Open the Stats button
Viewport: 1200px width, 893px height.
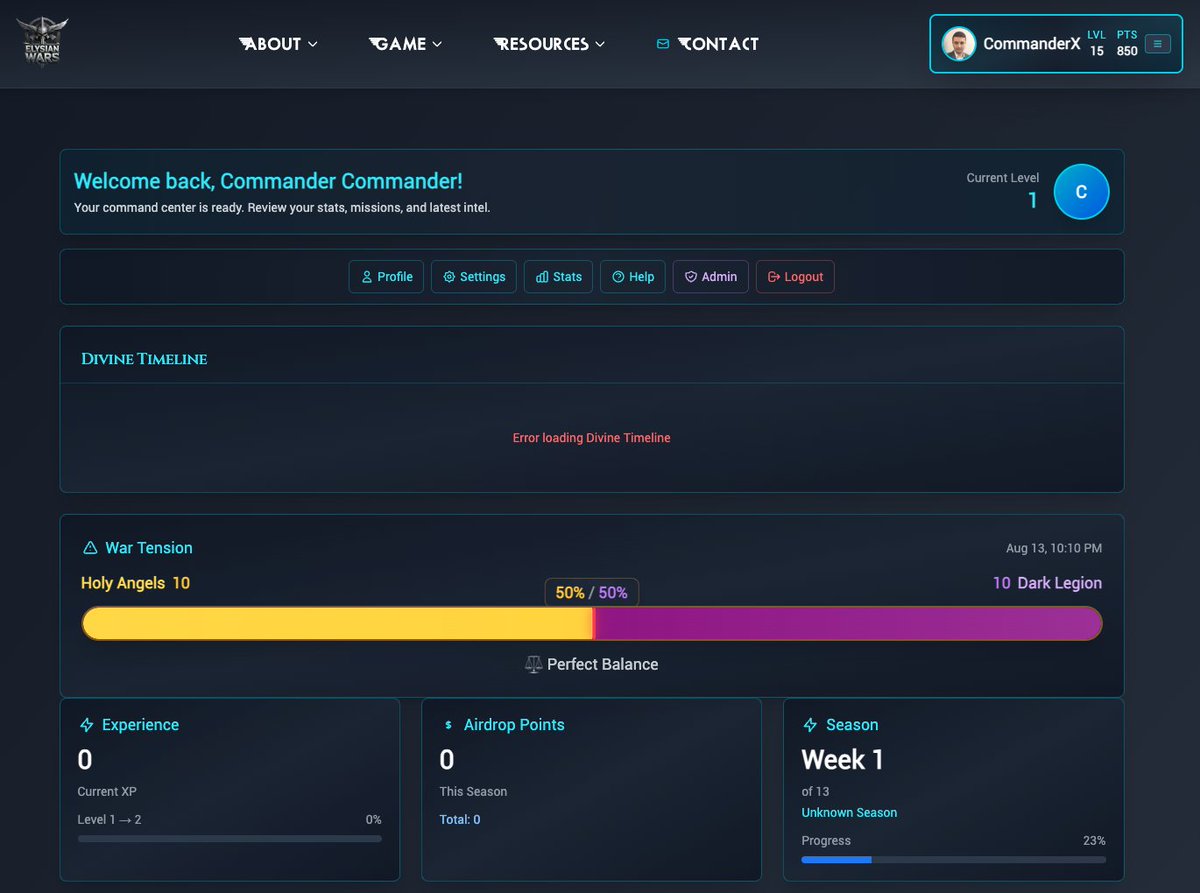[559, 277]
